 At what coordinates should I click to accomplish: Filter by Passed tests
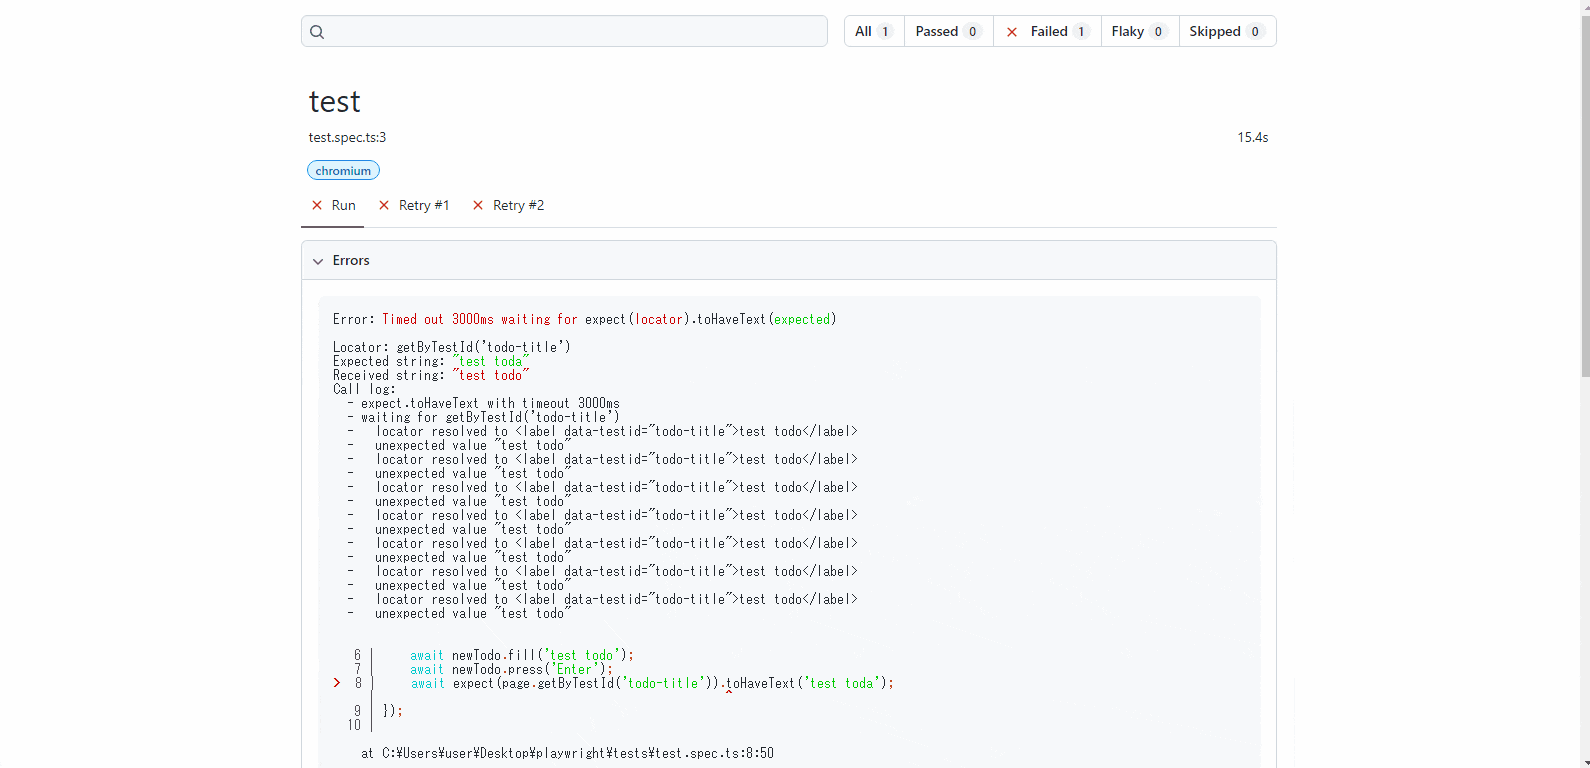click(x=948, y=31)
